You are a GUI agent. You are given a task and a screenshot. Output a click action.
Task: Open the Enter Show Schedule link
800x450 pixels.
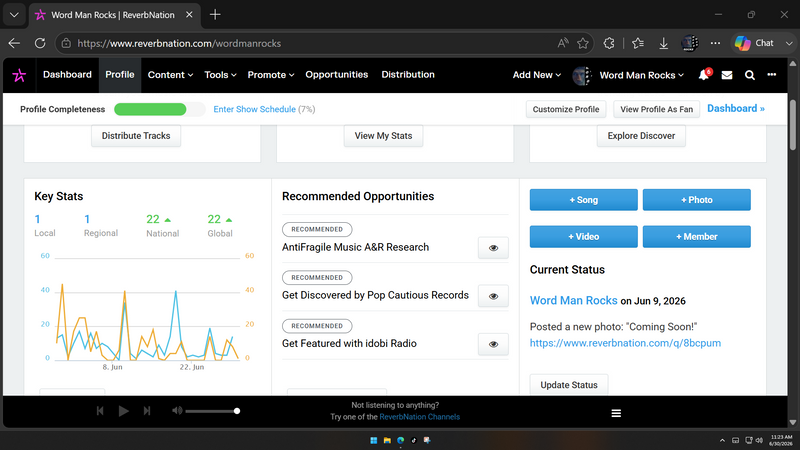(x=255, y=109)
